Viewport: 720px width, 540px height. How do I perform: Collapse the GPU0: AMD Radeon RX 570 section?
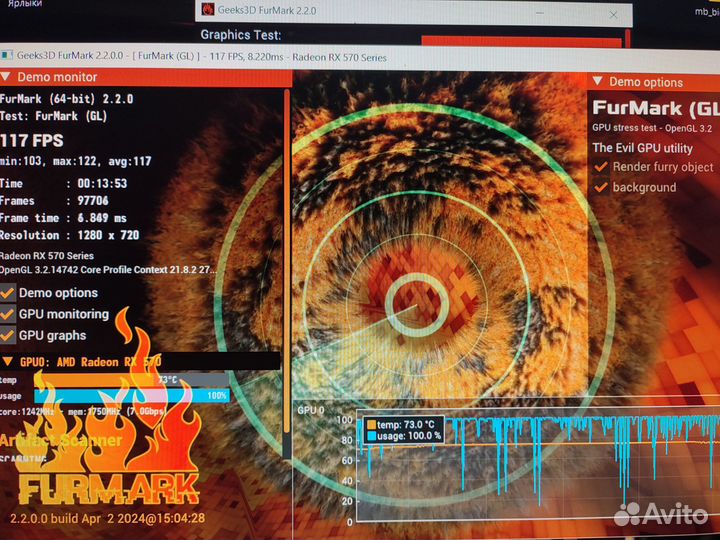click(8, 361)
